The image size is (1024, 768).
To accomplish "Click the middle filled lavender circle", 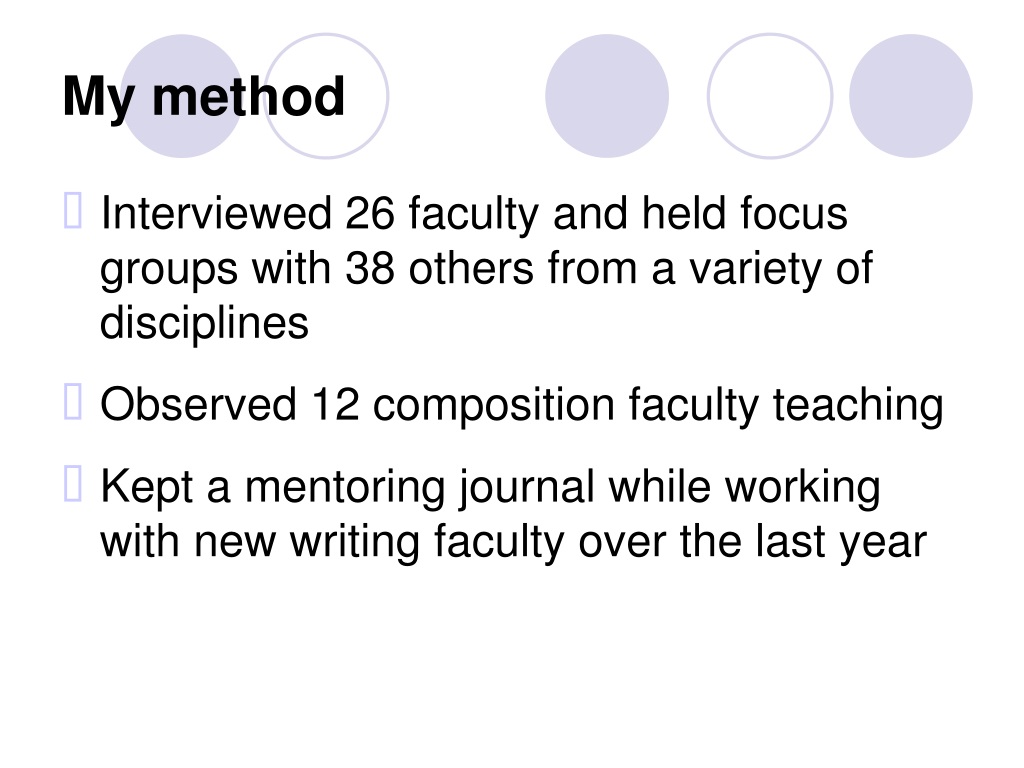I will 607,96.
